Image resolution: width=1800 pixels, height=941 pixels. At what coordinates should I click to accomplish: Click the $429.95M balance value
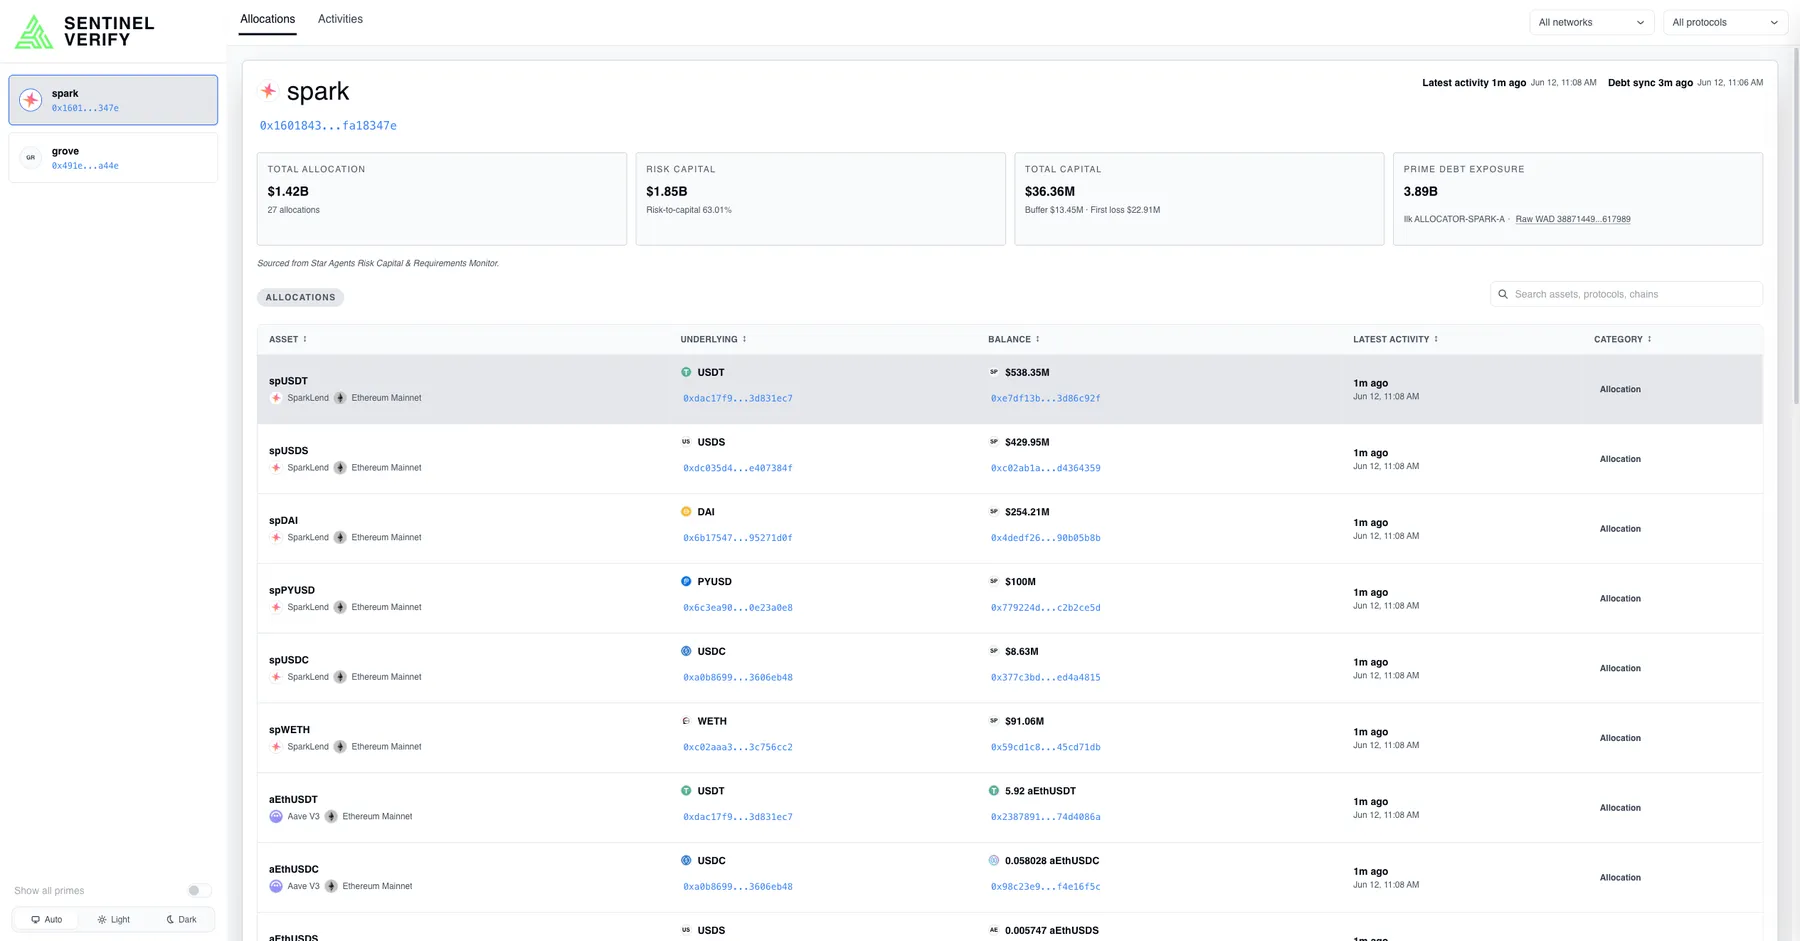click(x=1027, y=442)
